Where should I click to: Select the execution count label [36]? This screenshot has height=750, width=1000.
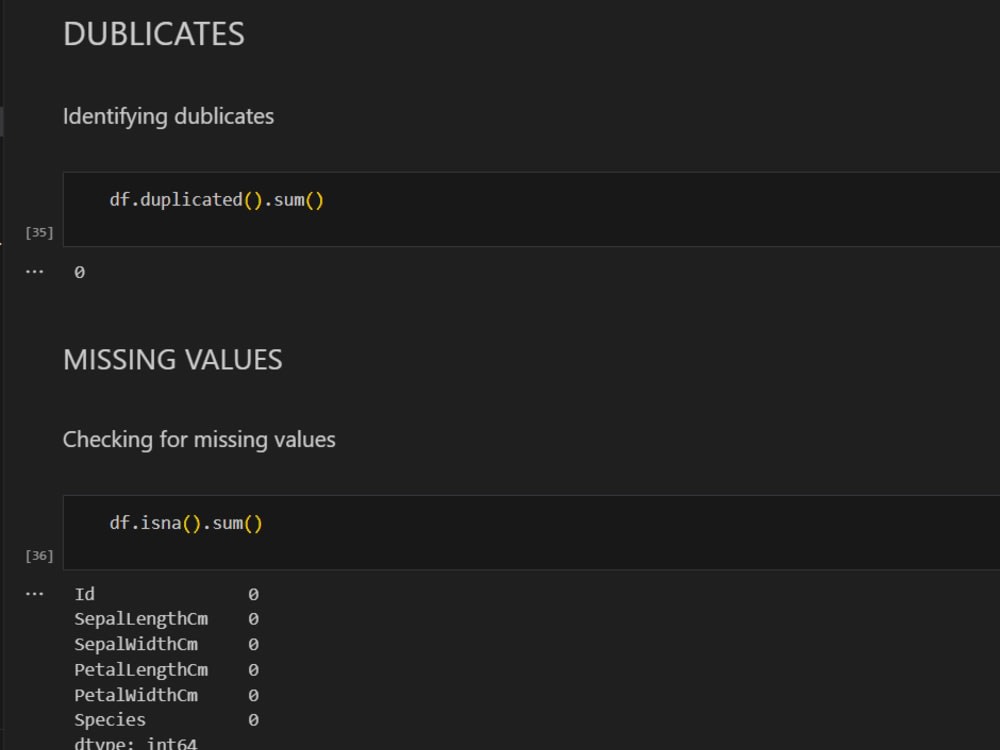click(x=38, y=554)
